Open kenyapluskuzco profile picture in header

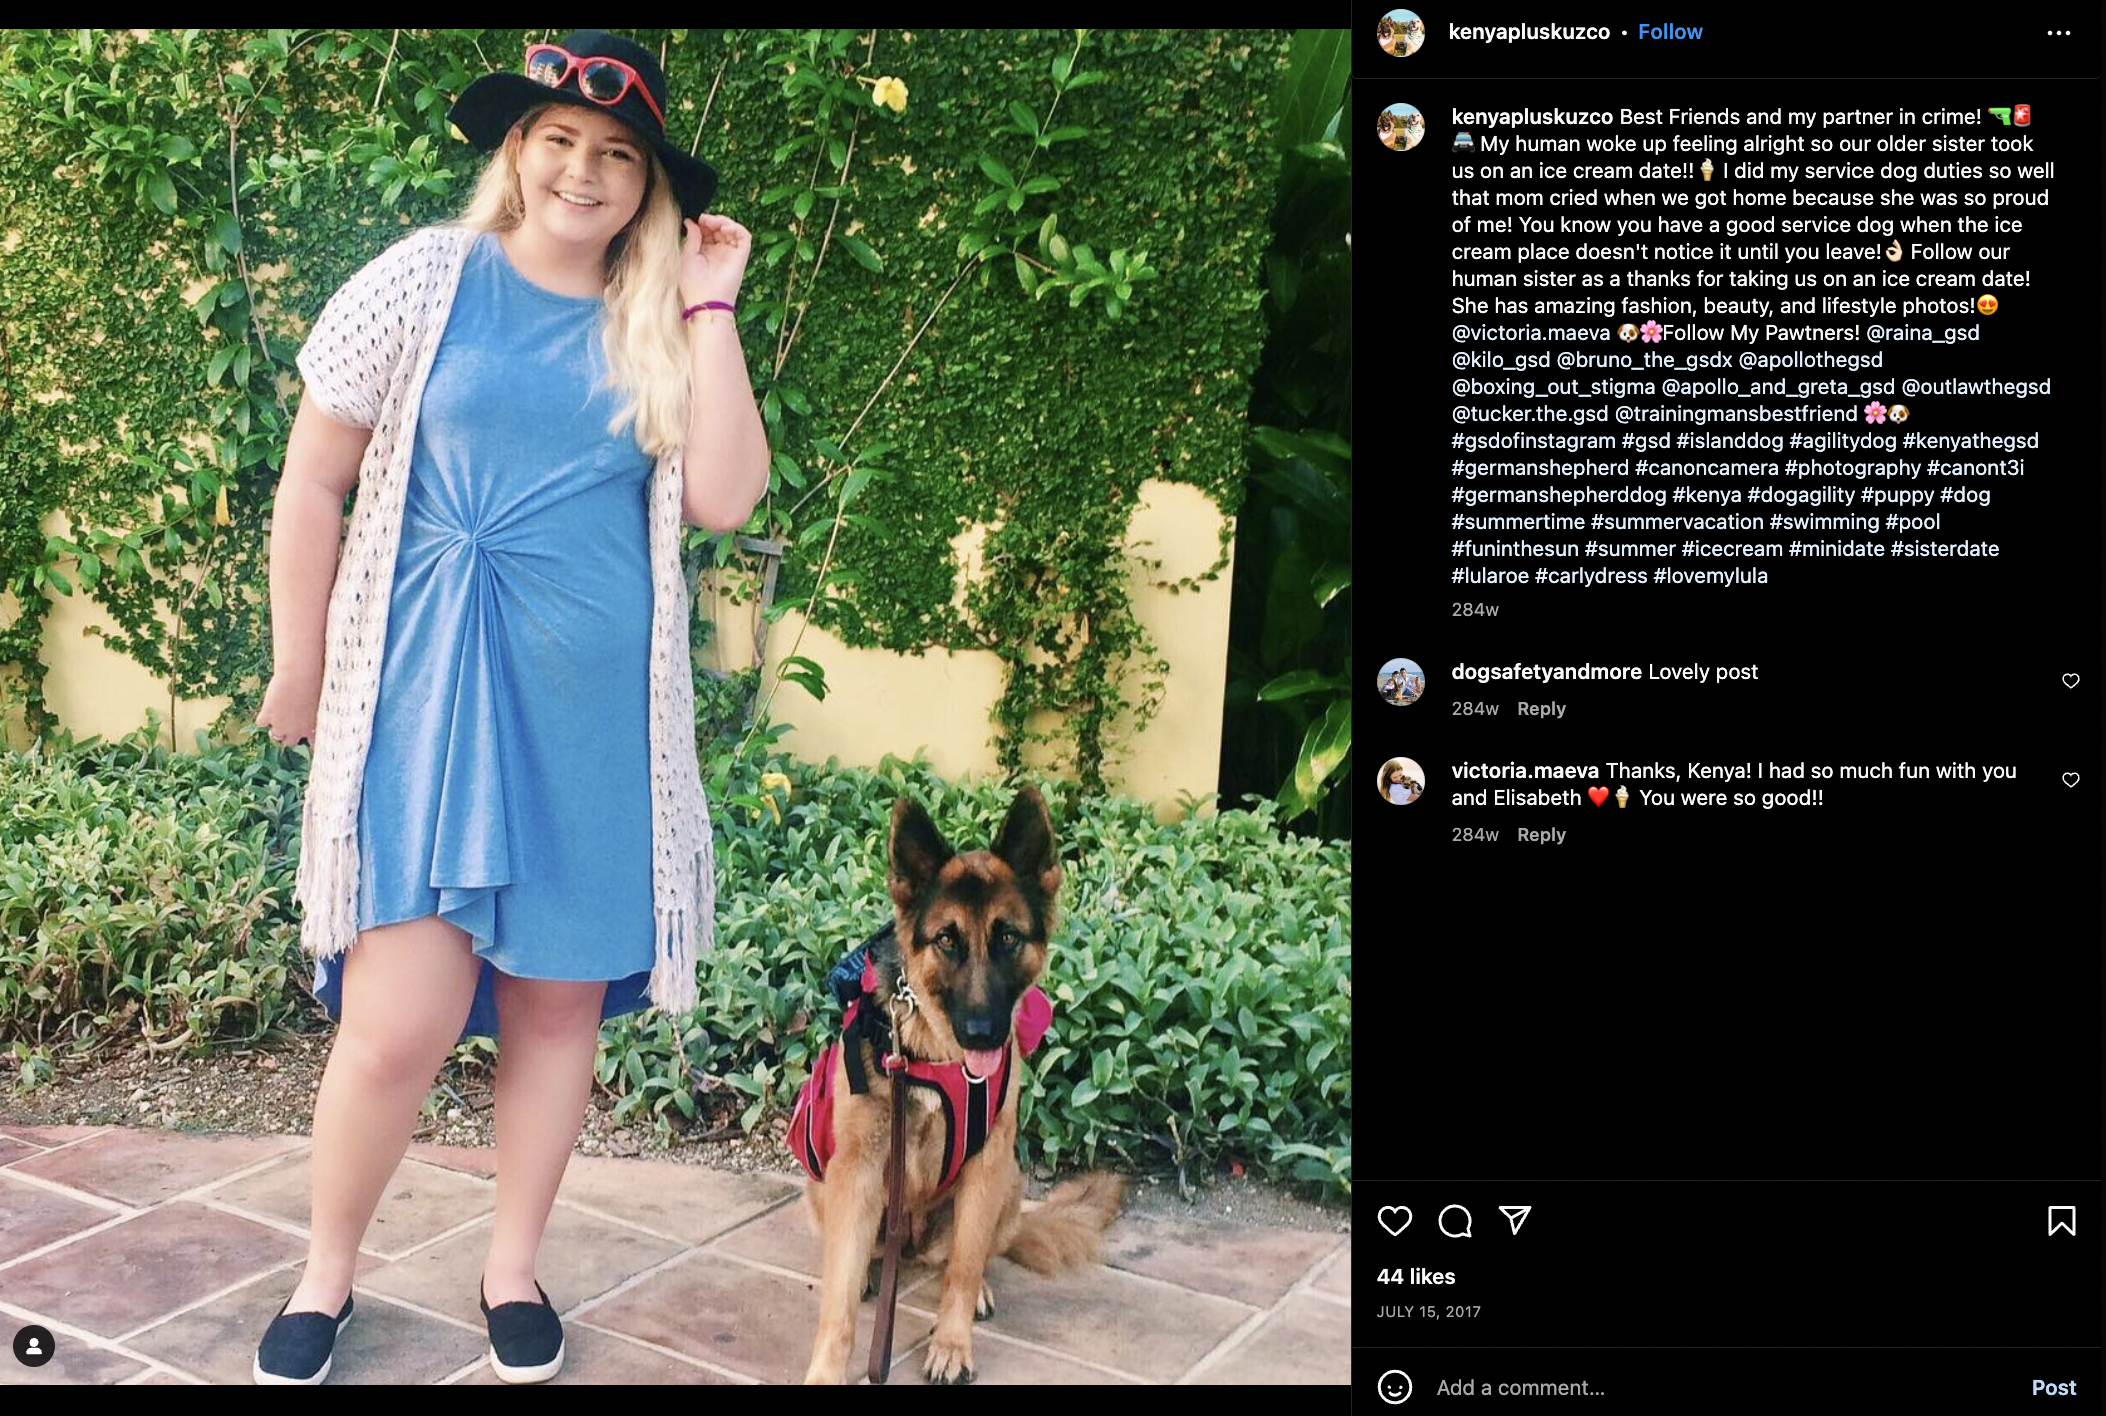(x=1400, y=33)
